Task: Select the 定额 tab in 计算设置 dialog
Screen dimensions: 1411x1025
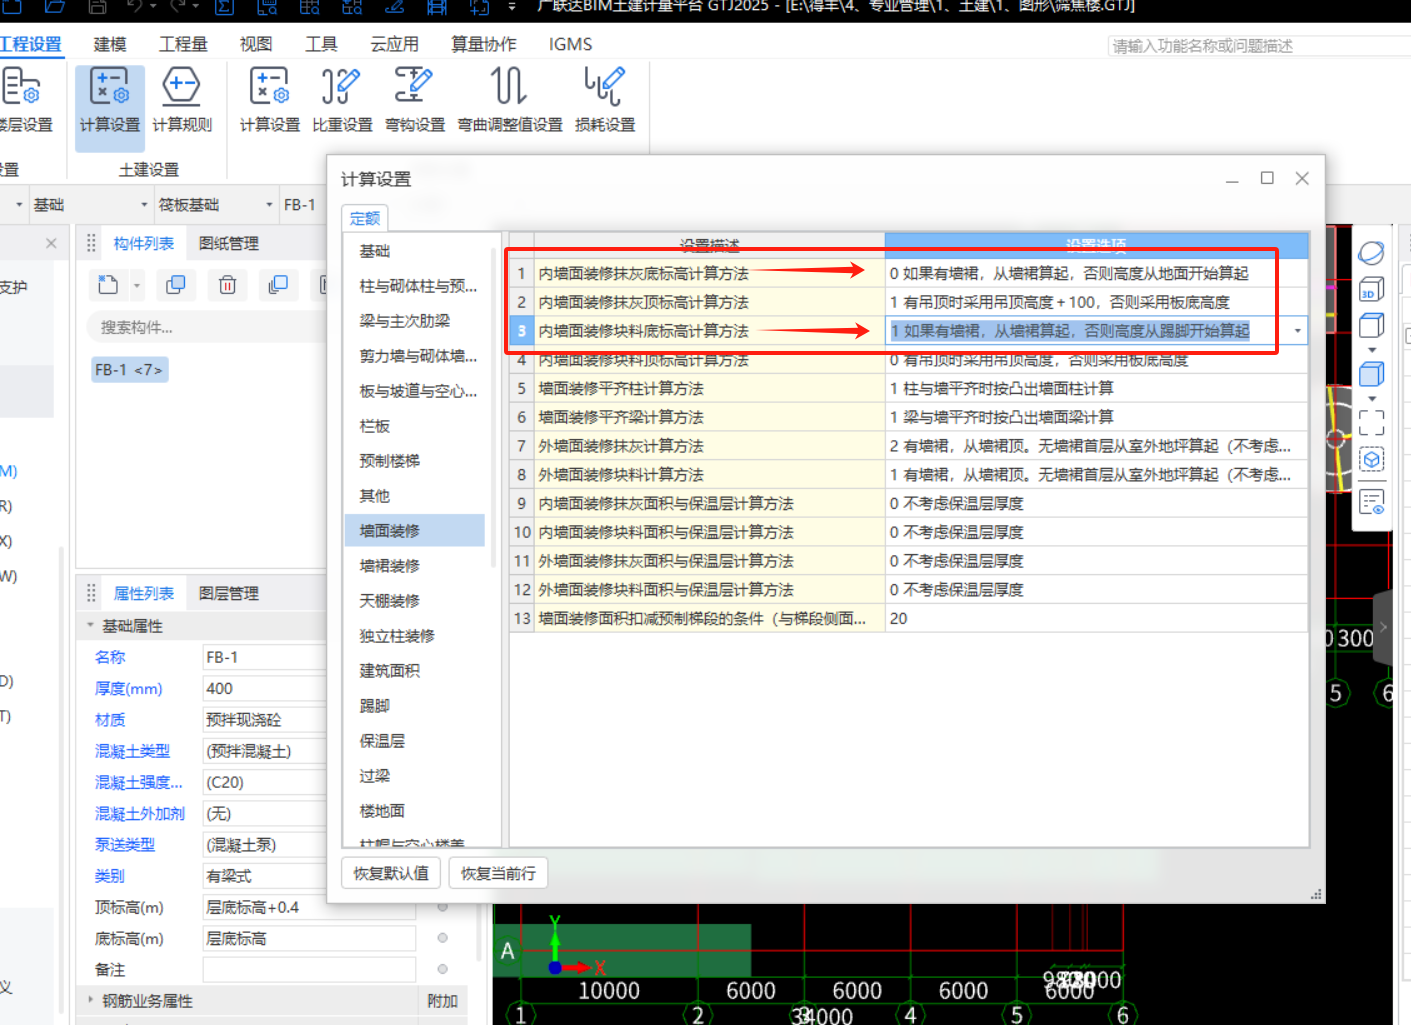Action: (x=365, y=218)
